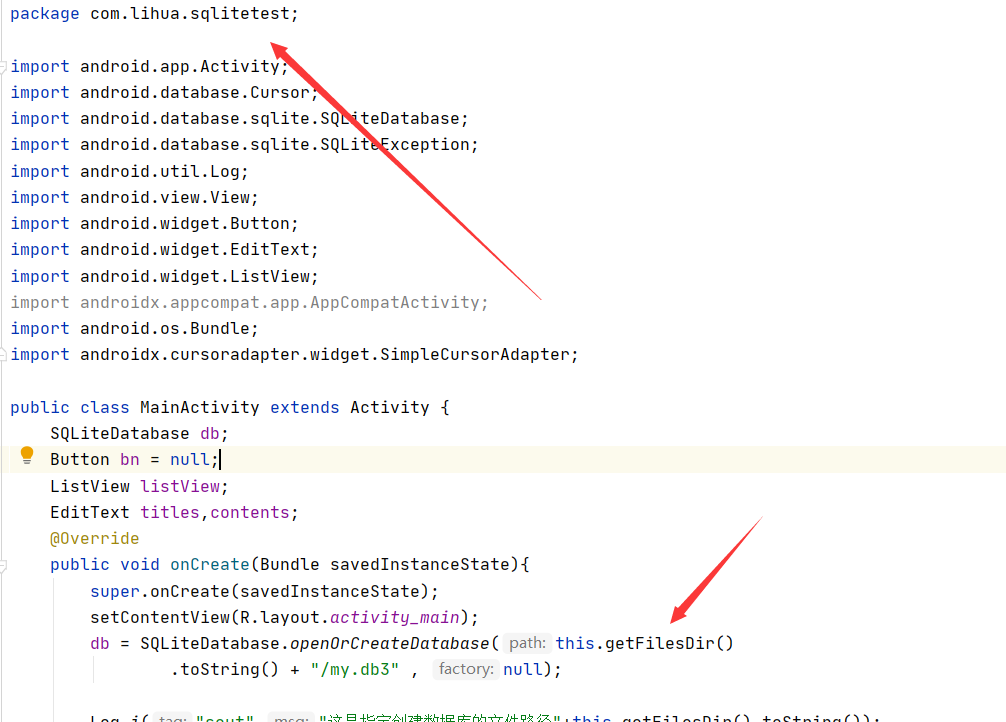Click the @Override annotation
Screen dimensions: 1006x722
click(95, 537)
